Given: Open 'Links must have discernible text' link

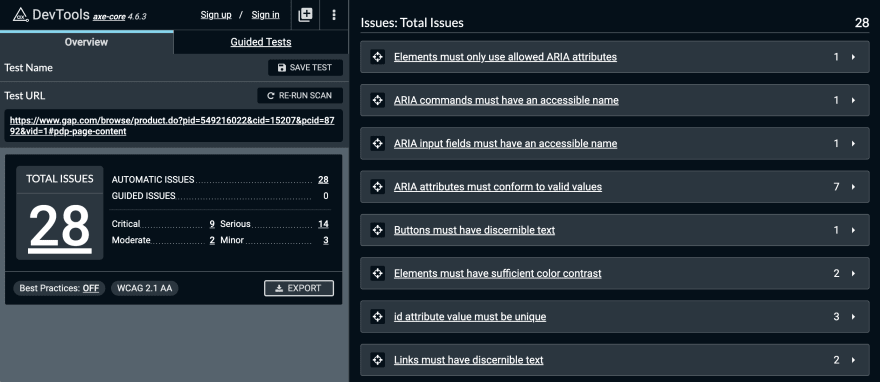Looking at the screenshot, I should (x=469, y=360).
